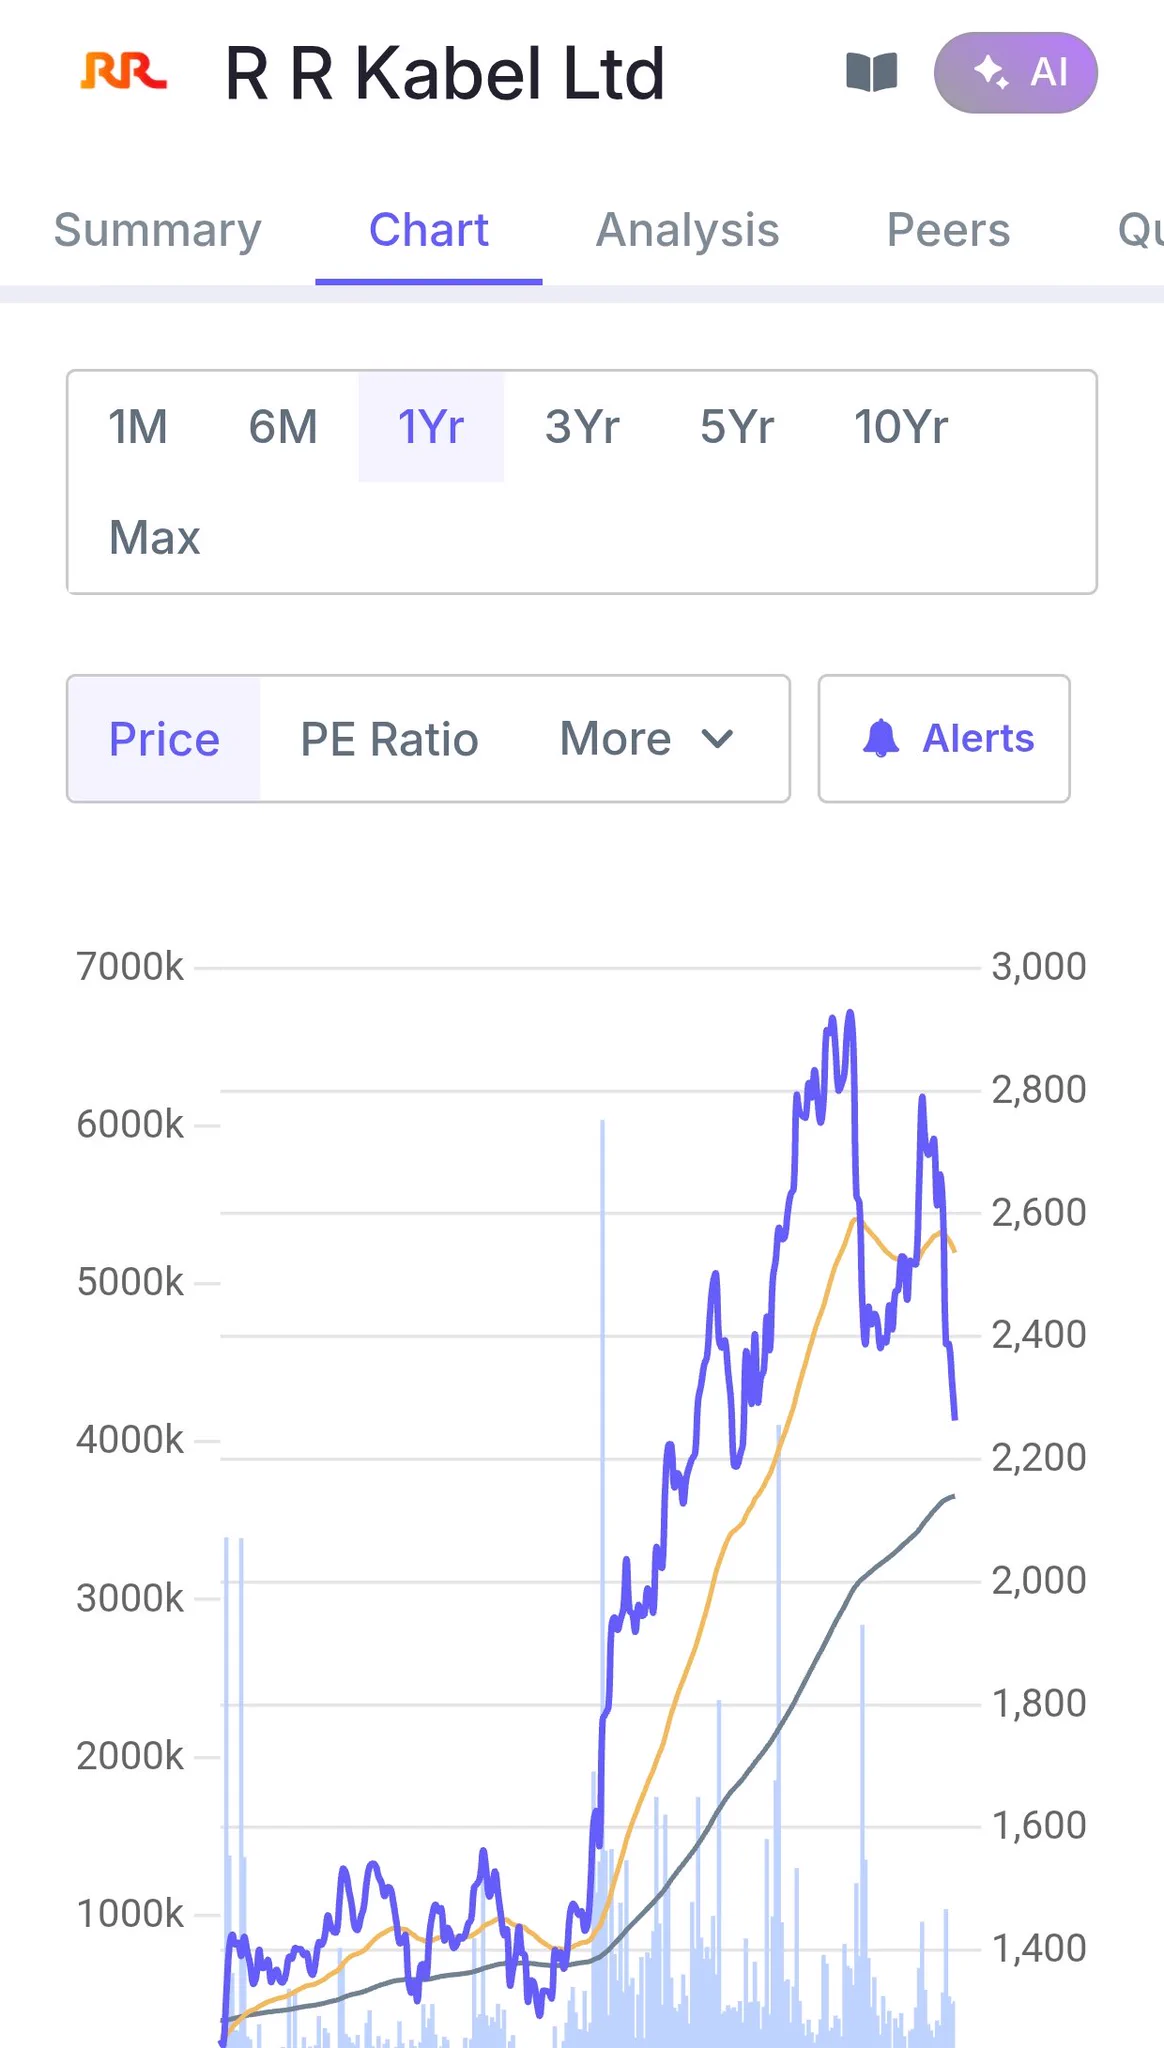Switch chart to PE Ratio

pyautogui.click(x=390, y=739)
